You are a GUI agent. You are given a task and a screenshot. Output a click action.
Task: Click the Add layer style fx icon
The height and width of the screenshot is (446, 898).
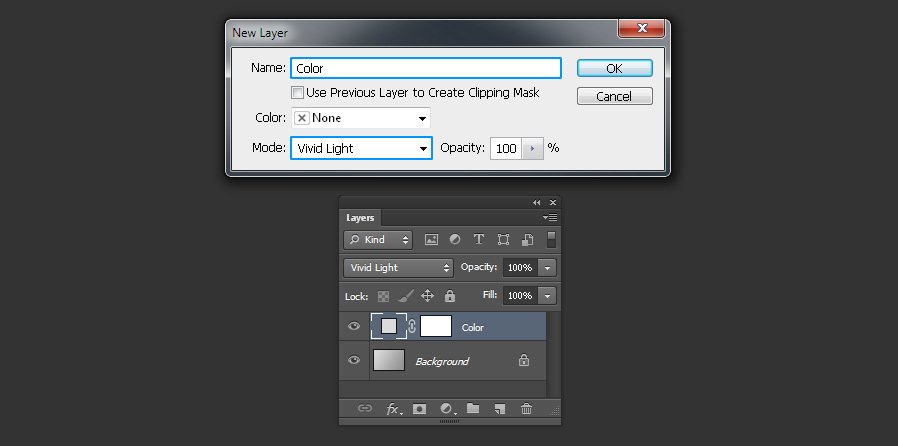click(x=393, y=409)
